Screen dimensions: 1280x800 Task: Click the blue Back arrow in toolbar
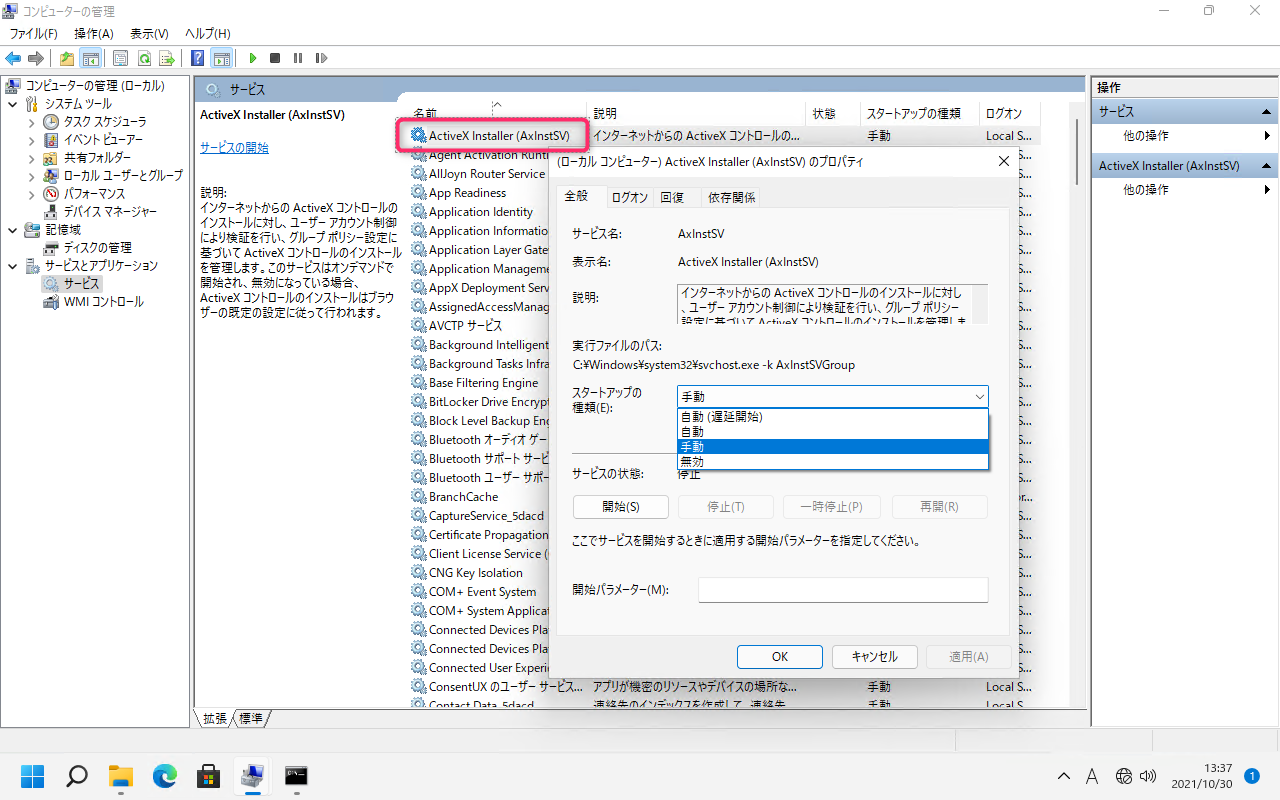click(x=14, y=58)
